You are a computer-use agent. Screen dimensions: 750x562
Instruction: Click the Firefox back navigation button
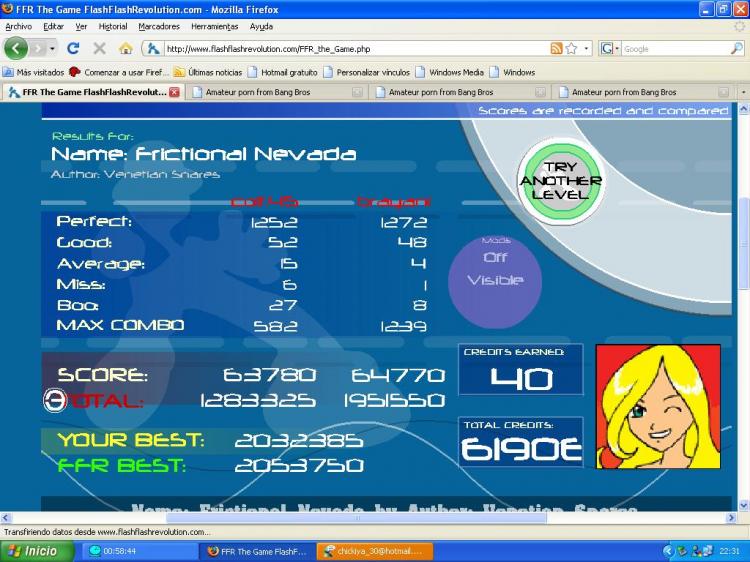[x=17, y=48]
